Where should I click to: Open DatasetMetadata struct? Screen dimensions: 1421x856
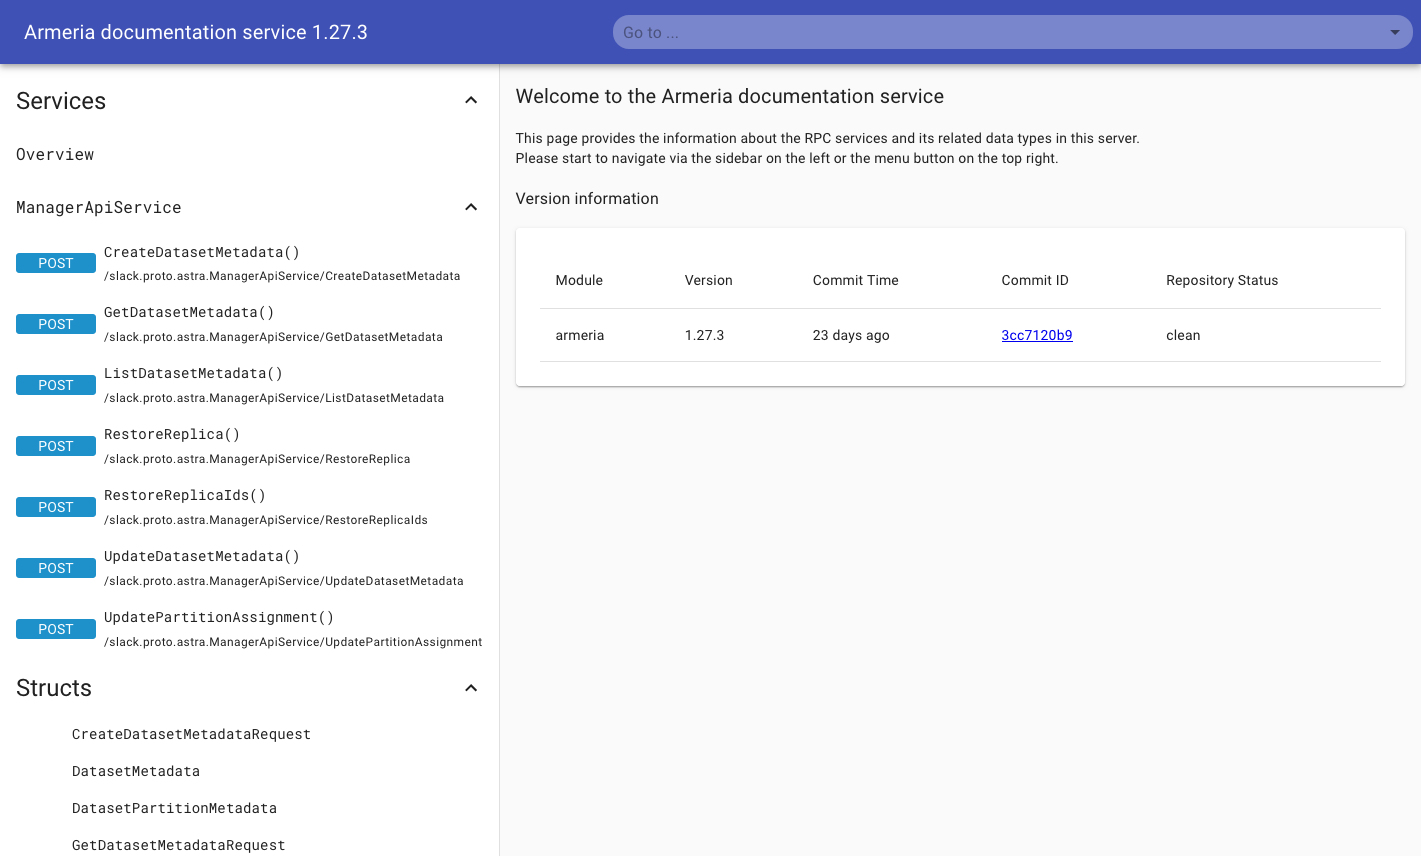(x=136, y=771)
